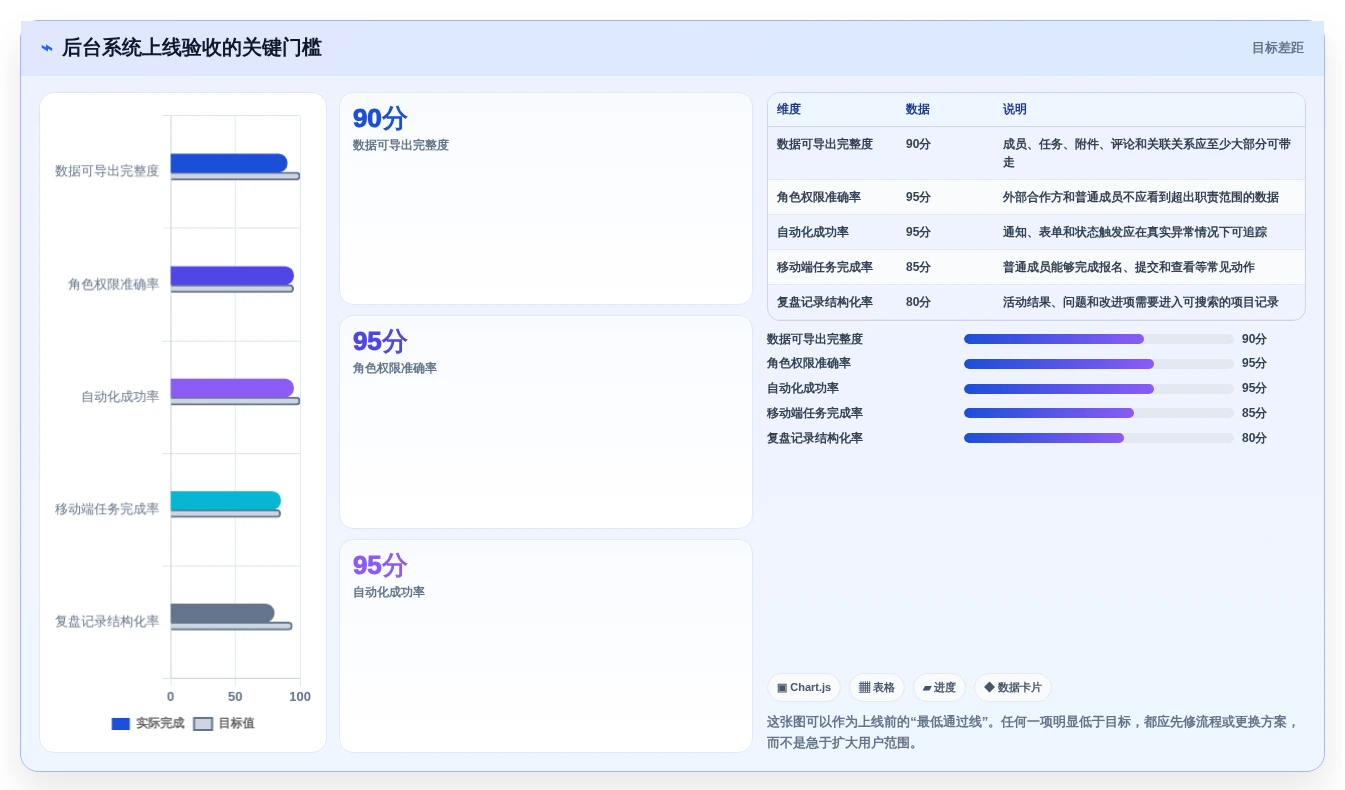This screenshot has width=1345, height=790.
Task: Click the 复盘记录结构化率 progress bar
Action: (x=1099, y=438)
